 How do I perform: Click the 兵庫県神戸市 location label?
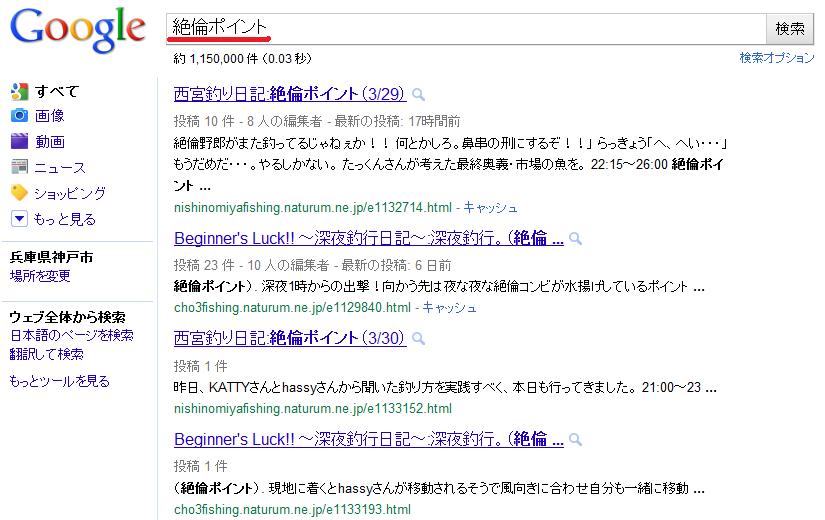(x=52, y=257)
